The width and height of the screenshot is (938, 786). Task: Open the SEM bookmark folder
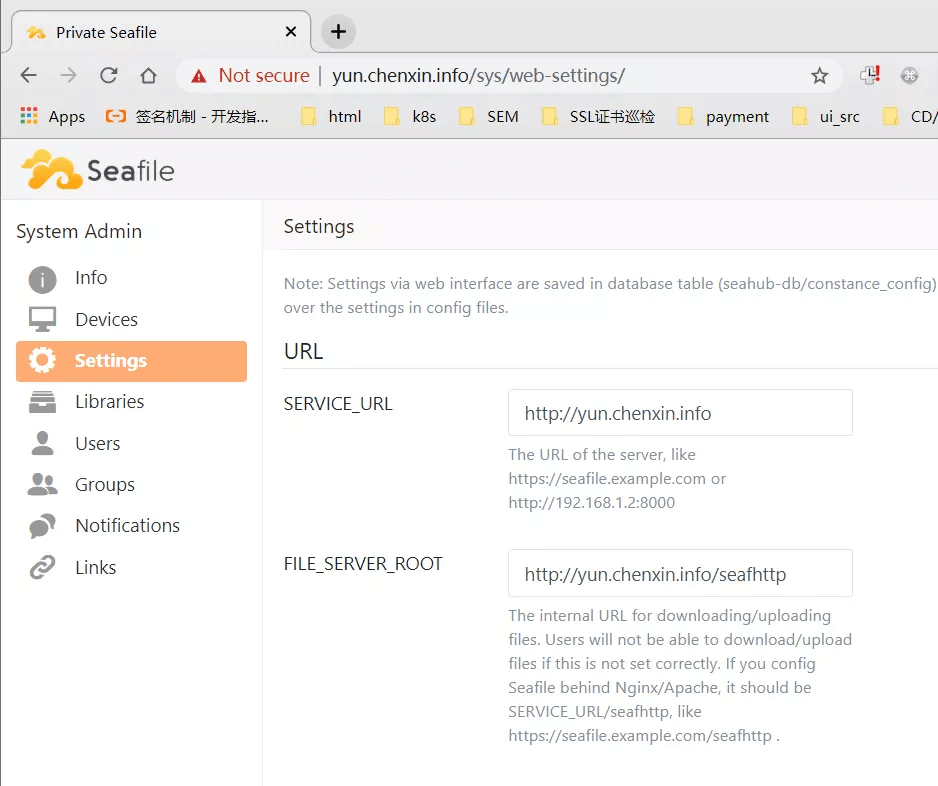coord(489,116)
